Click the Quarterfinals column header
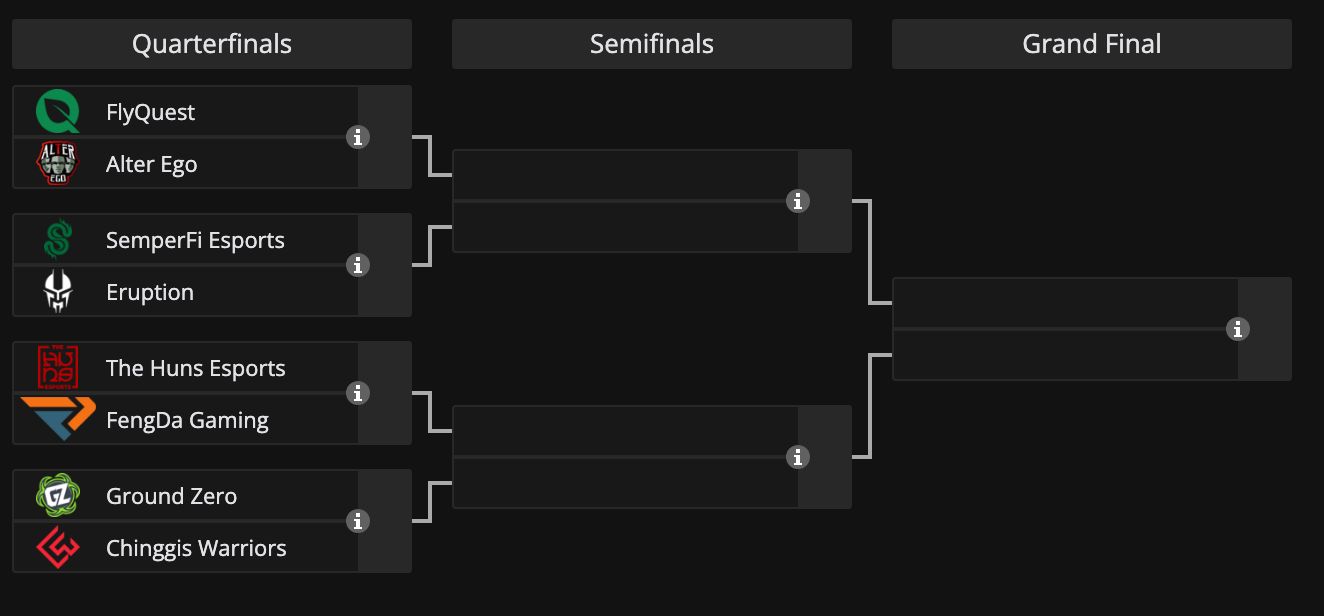Image resolution: width=1324 pixels, height=616 pixels. coord(212,44)
